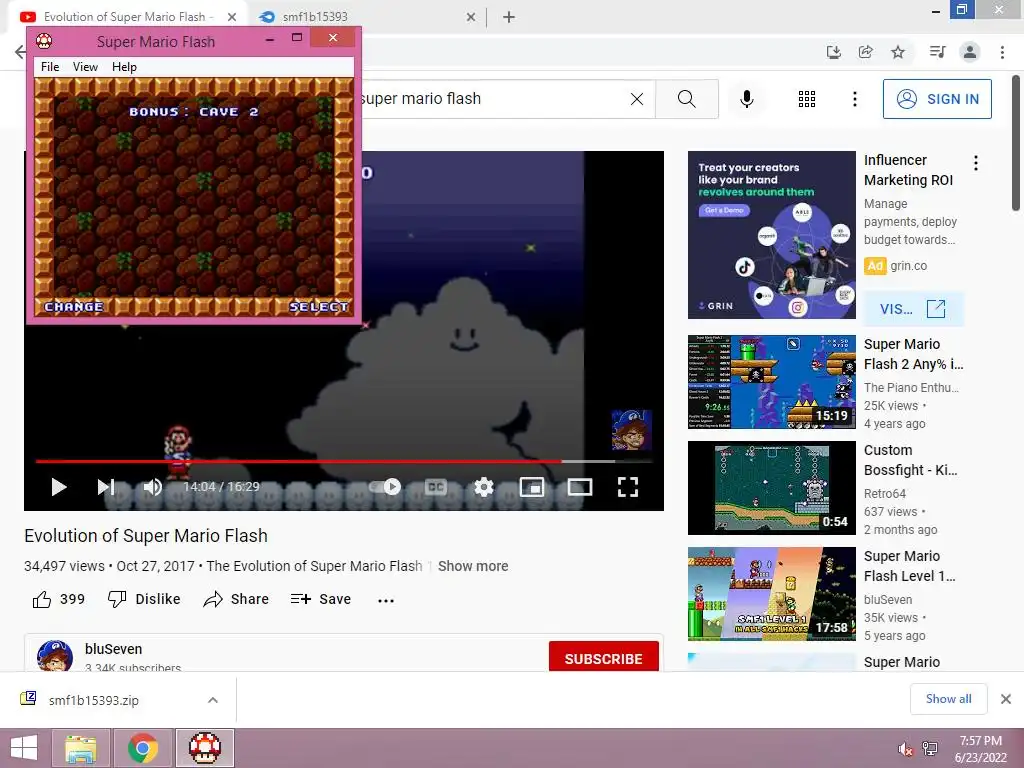Save the video to a playlist
The image size is (1024, 768).
click(321, 599)
